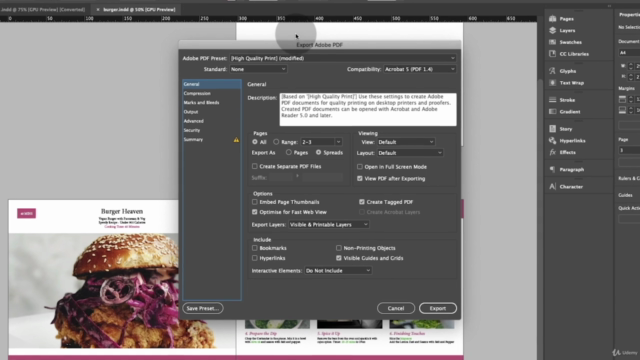Click the pink logo box on page

[x=27, y=213]
